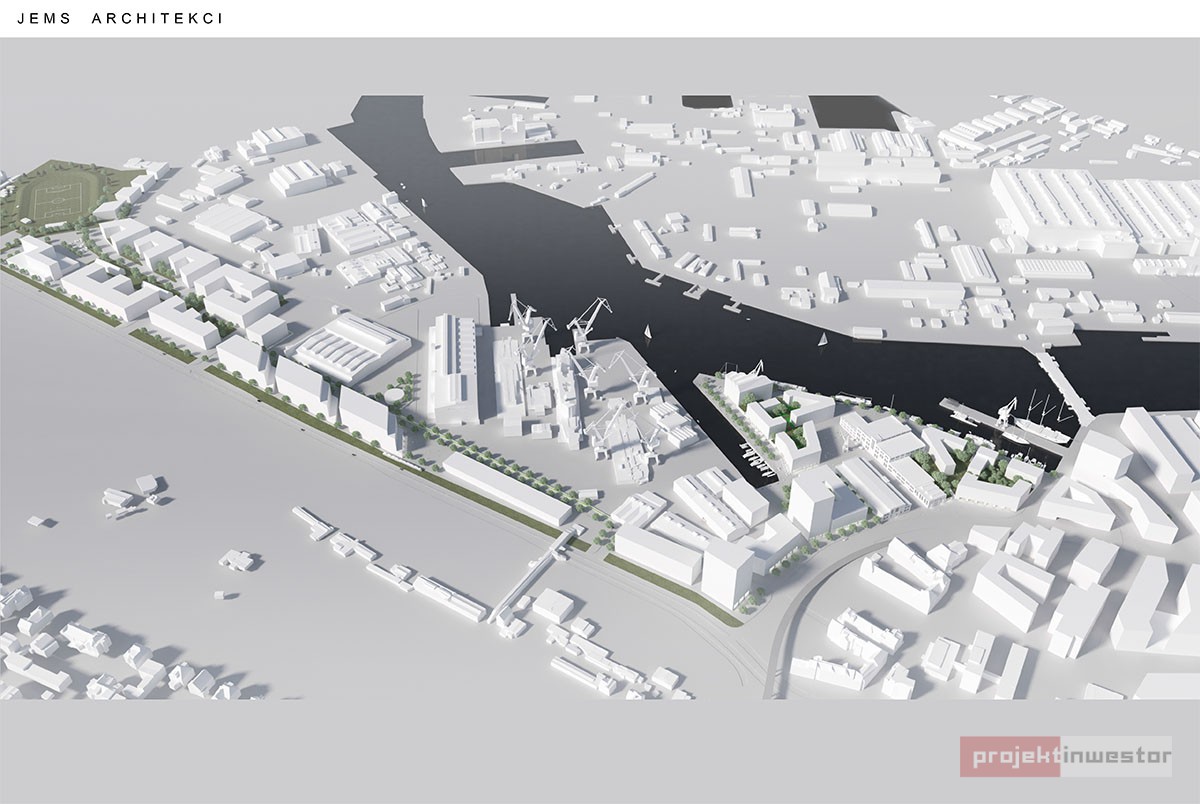Screen dimensions: 1200x804
Task: Click the projektinwestor watermark logo
Action: pos(1065,757)
